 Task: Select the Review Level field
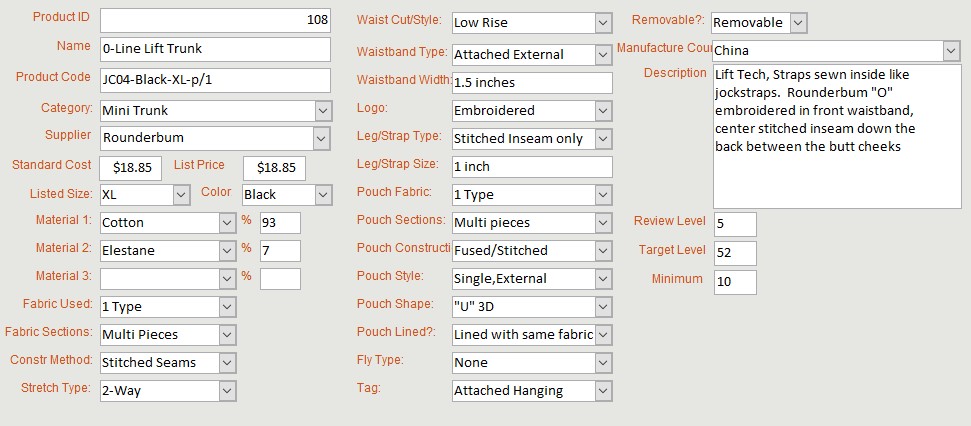coord(735,224)
